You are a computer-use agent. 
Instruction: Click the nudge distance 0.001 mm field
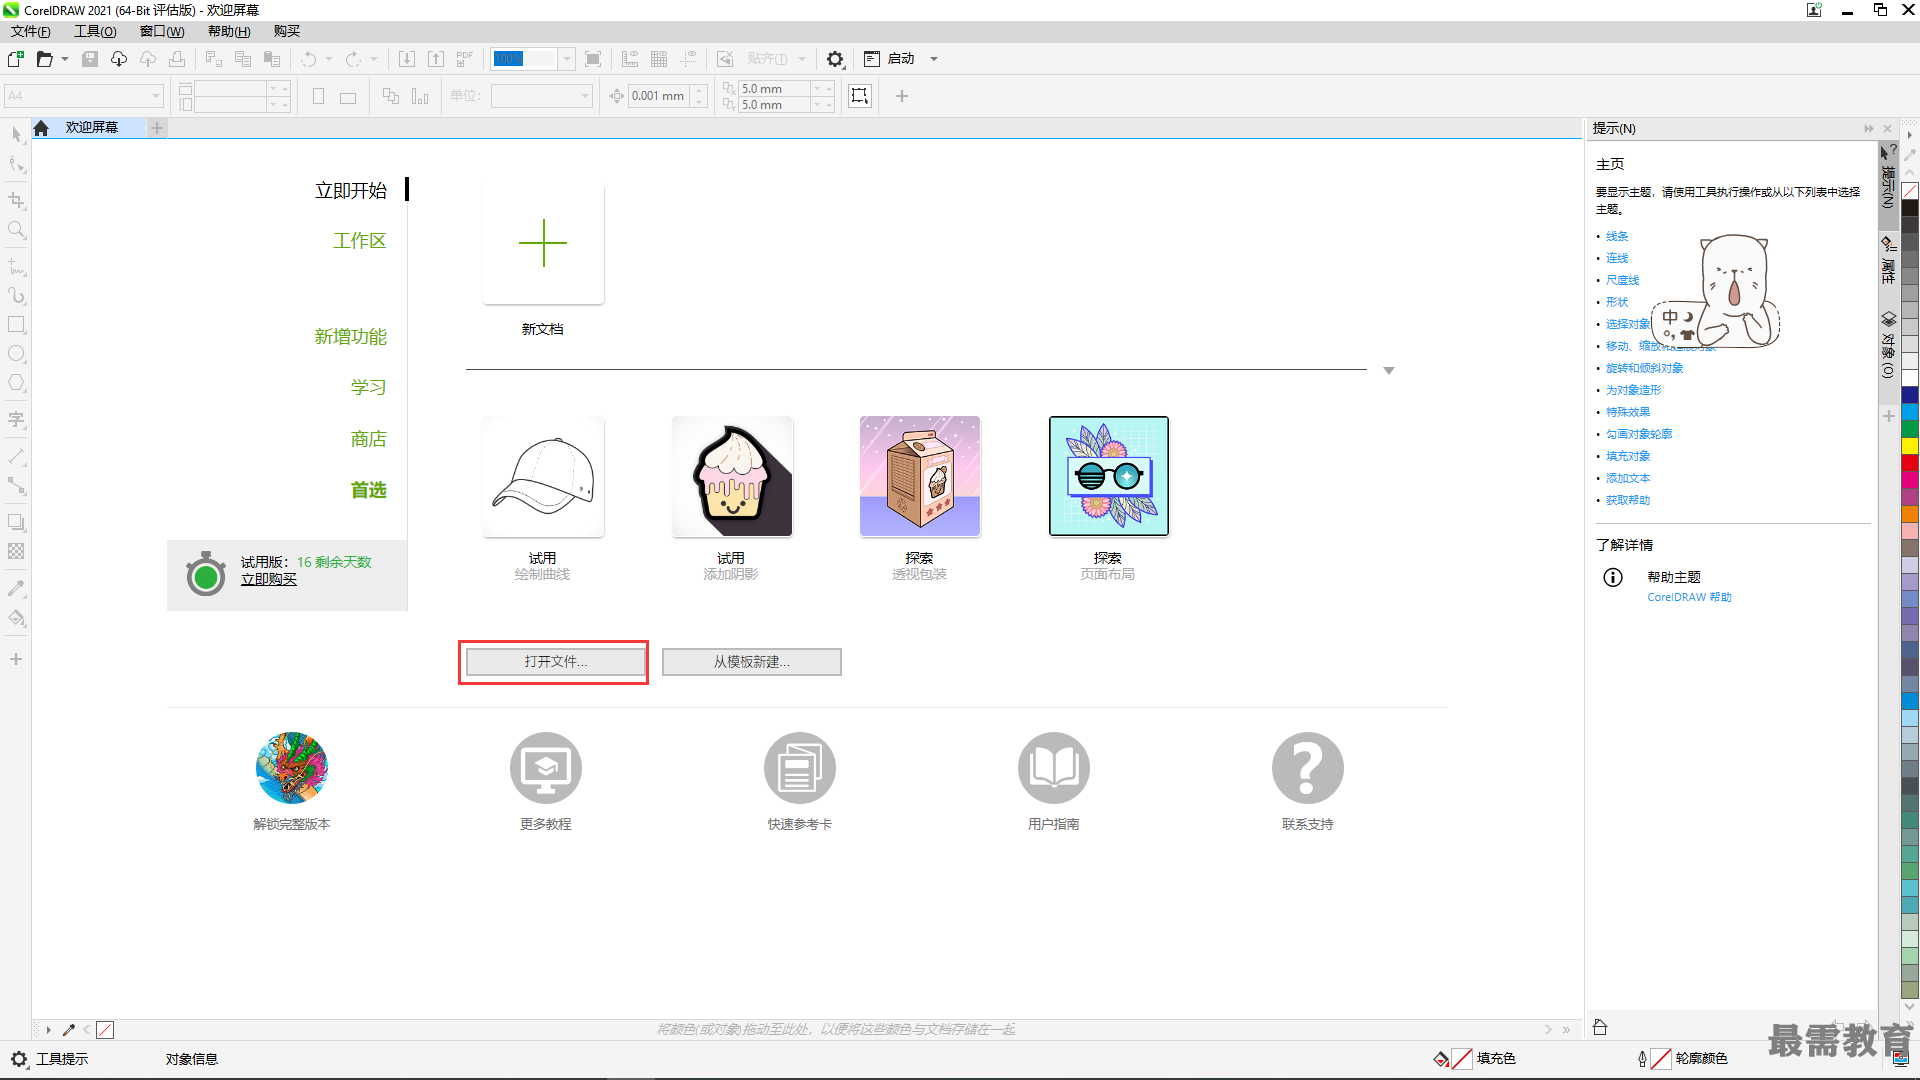[657, 96]
